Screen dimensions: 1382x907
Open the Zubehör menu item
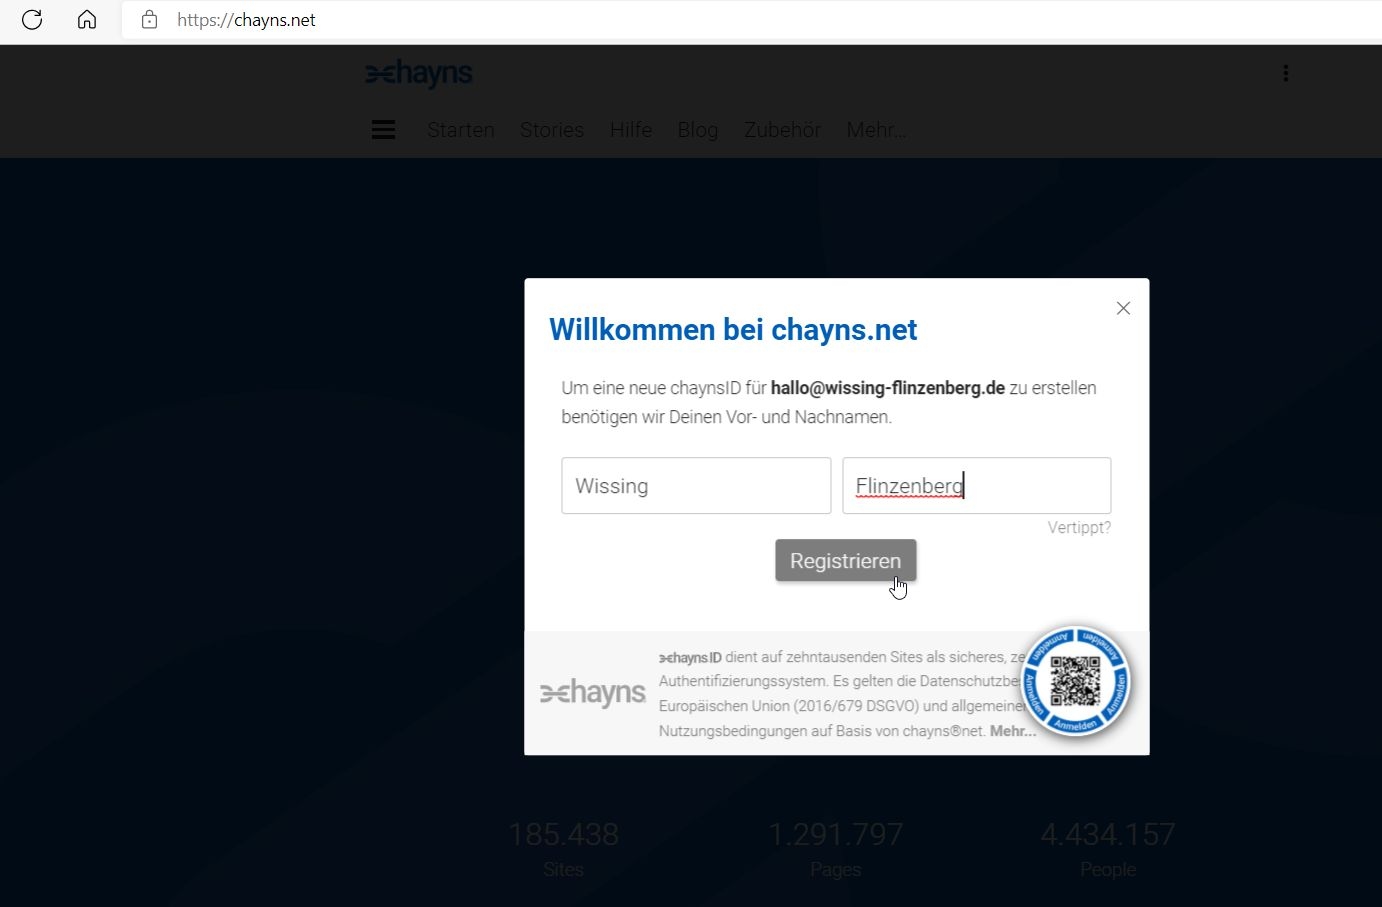point(782,130)
